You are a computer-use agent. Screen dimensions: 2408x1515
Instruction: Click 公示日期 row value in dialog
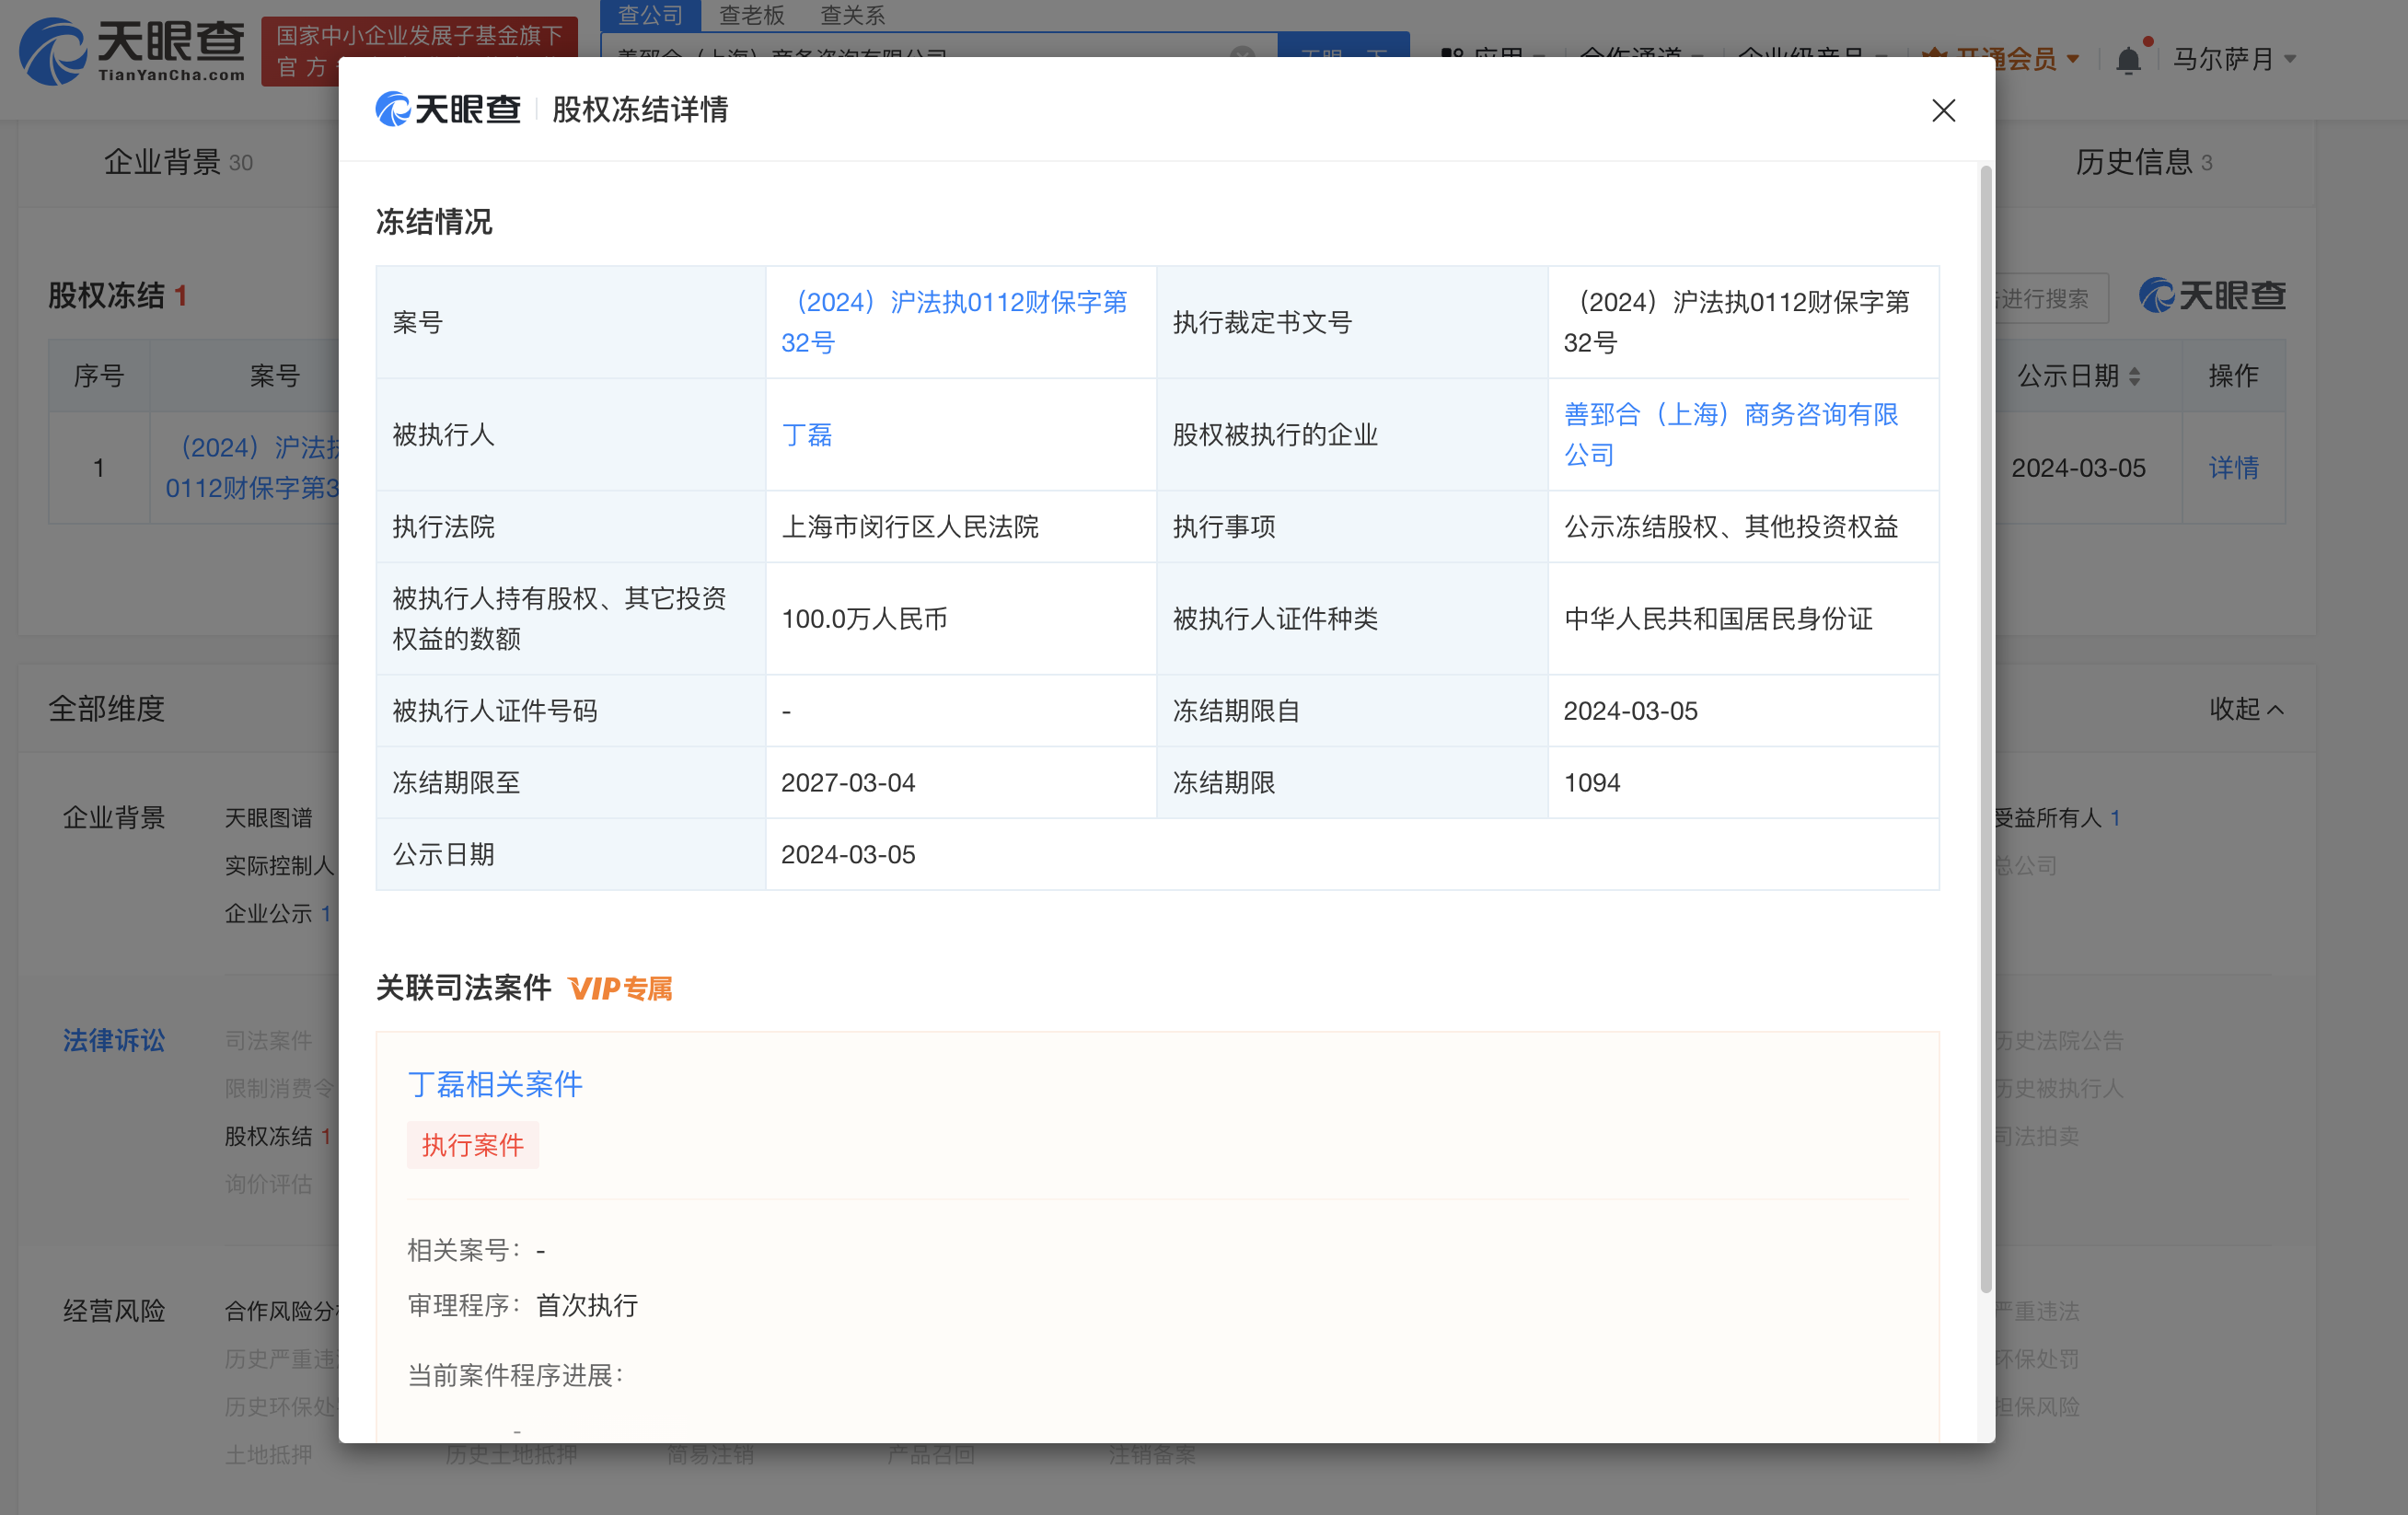(x=848, y=854)
